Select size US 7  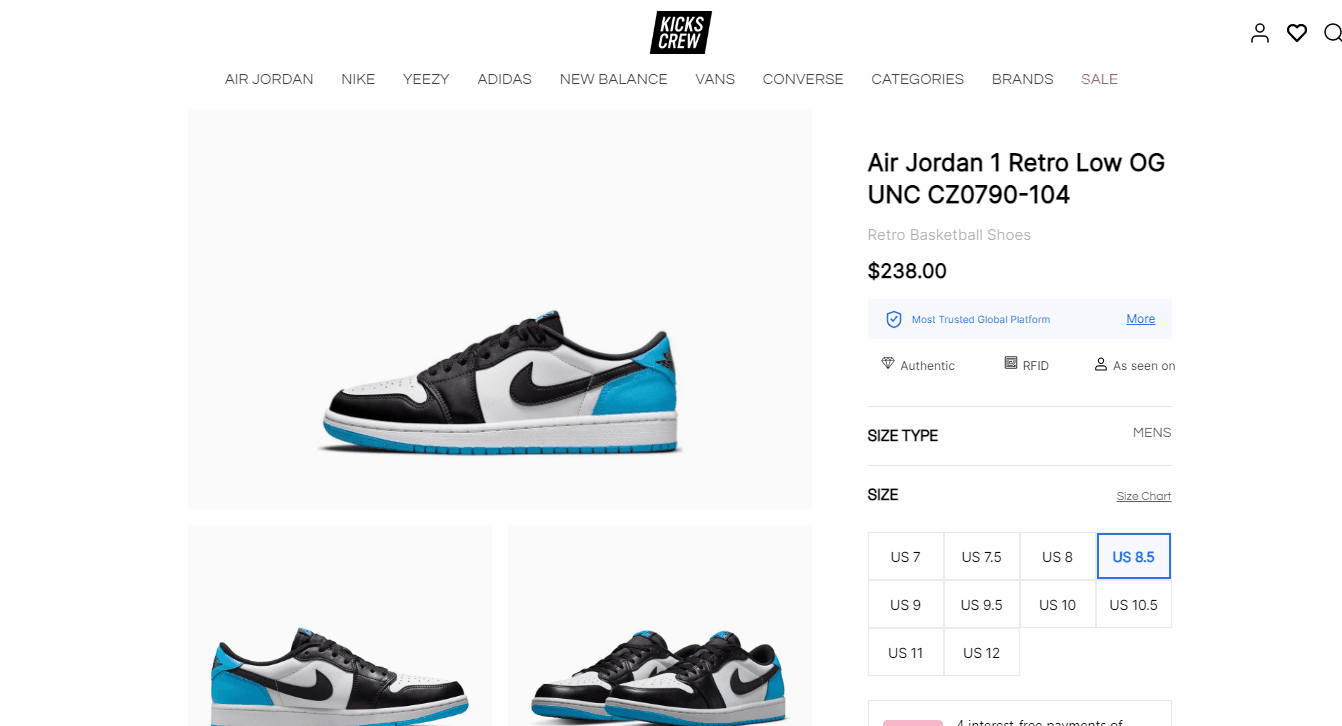[906, 557]
